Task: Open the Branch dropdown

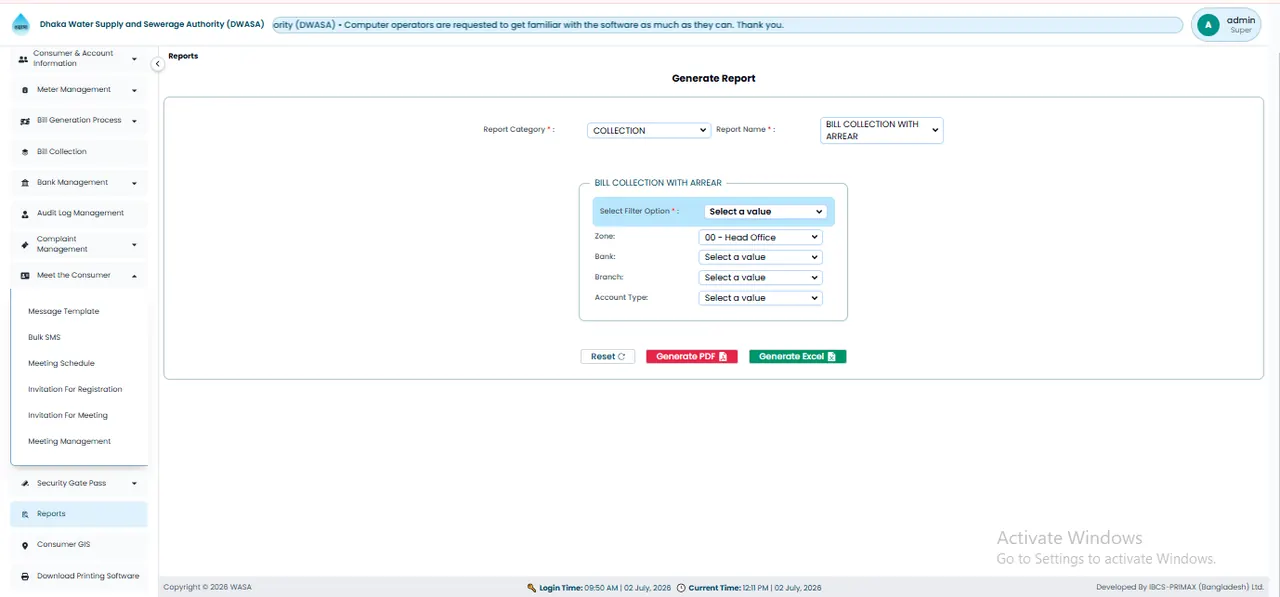Action: [x=760, y=277]
